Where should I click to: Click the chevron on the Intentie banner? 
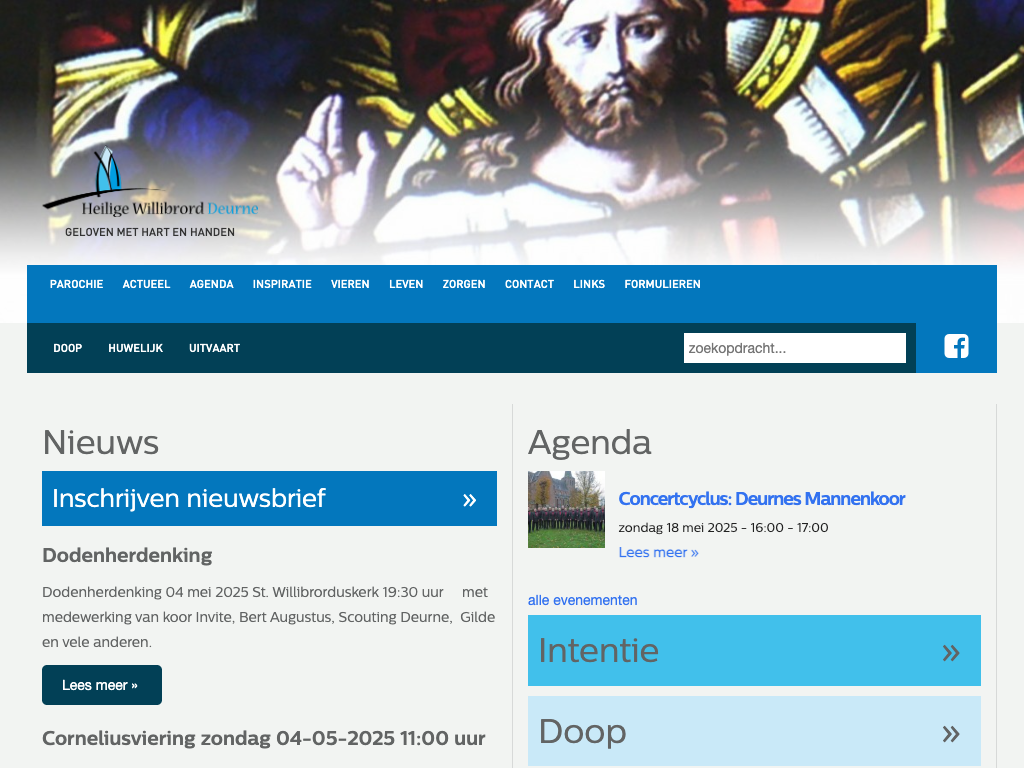pos(950,652)
